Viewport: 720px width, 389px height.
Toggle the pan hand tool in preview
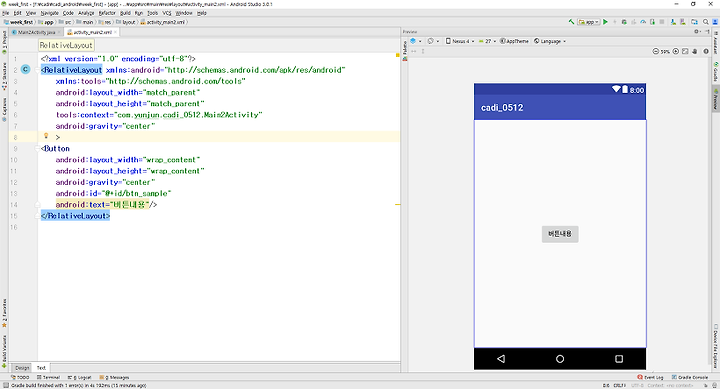(694, 51)
